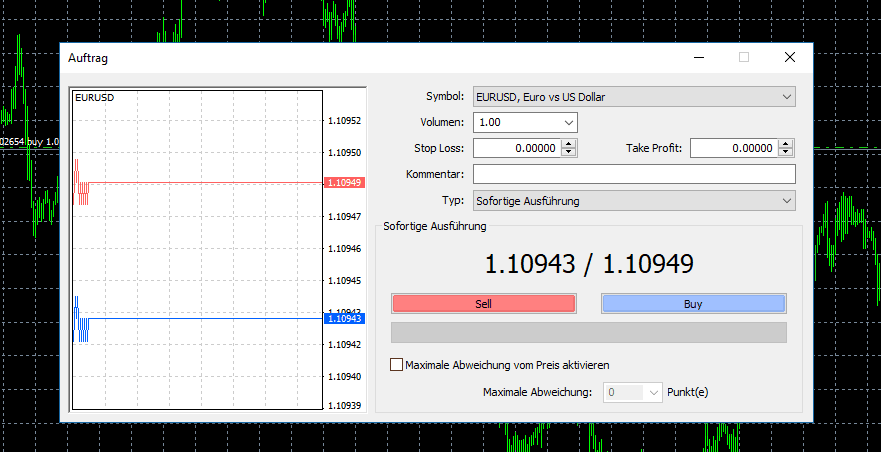The image size is (881, 452).
Task: Focus the Kommentar text field
Action: point(634,174)
